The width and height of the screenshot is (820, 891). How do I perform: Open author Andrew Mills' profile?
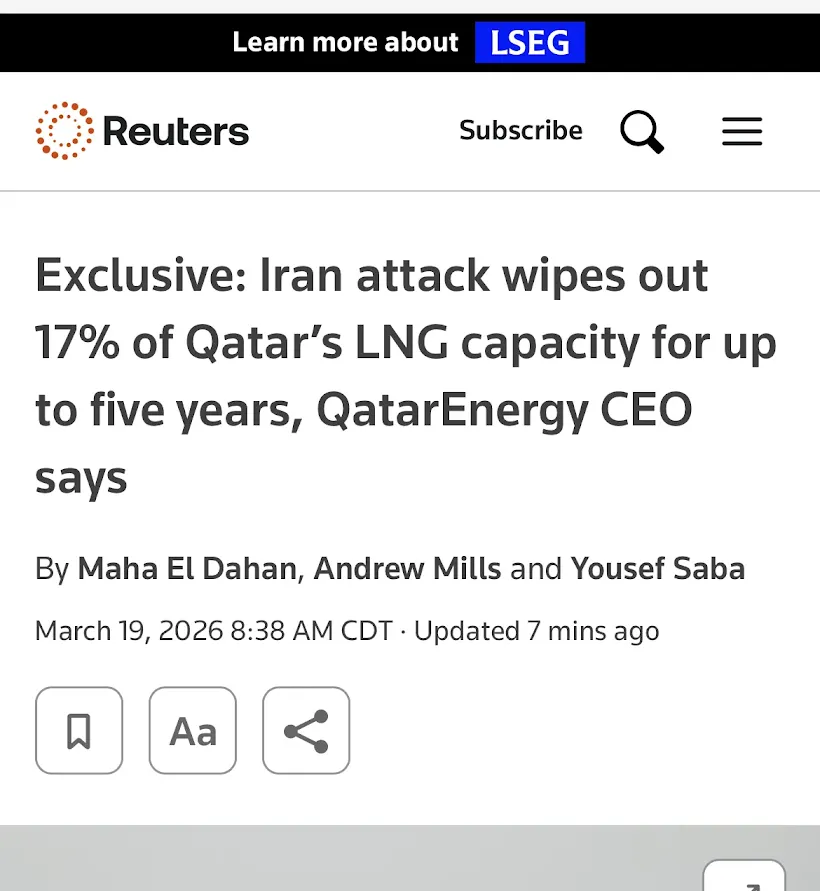coord(407,569)
